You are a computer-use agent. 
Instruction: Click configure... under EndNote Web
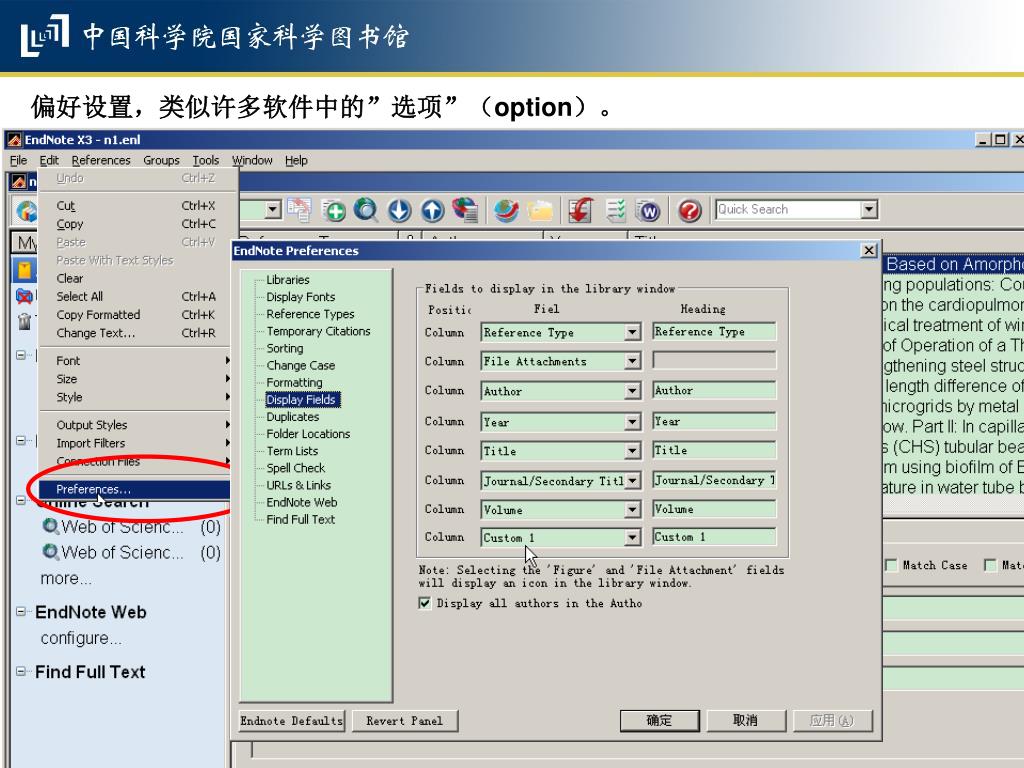[x=81, y=638]
